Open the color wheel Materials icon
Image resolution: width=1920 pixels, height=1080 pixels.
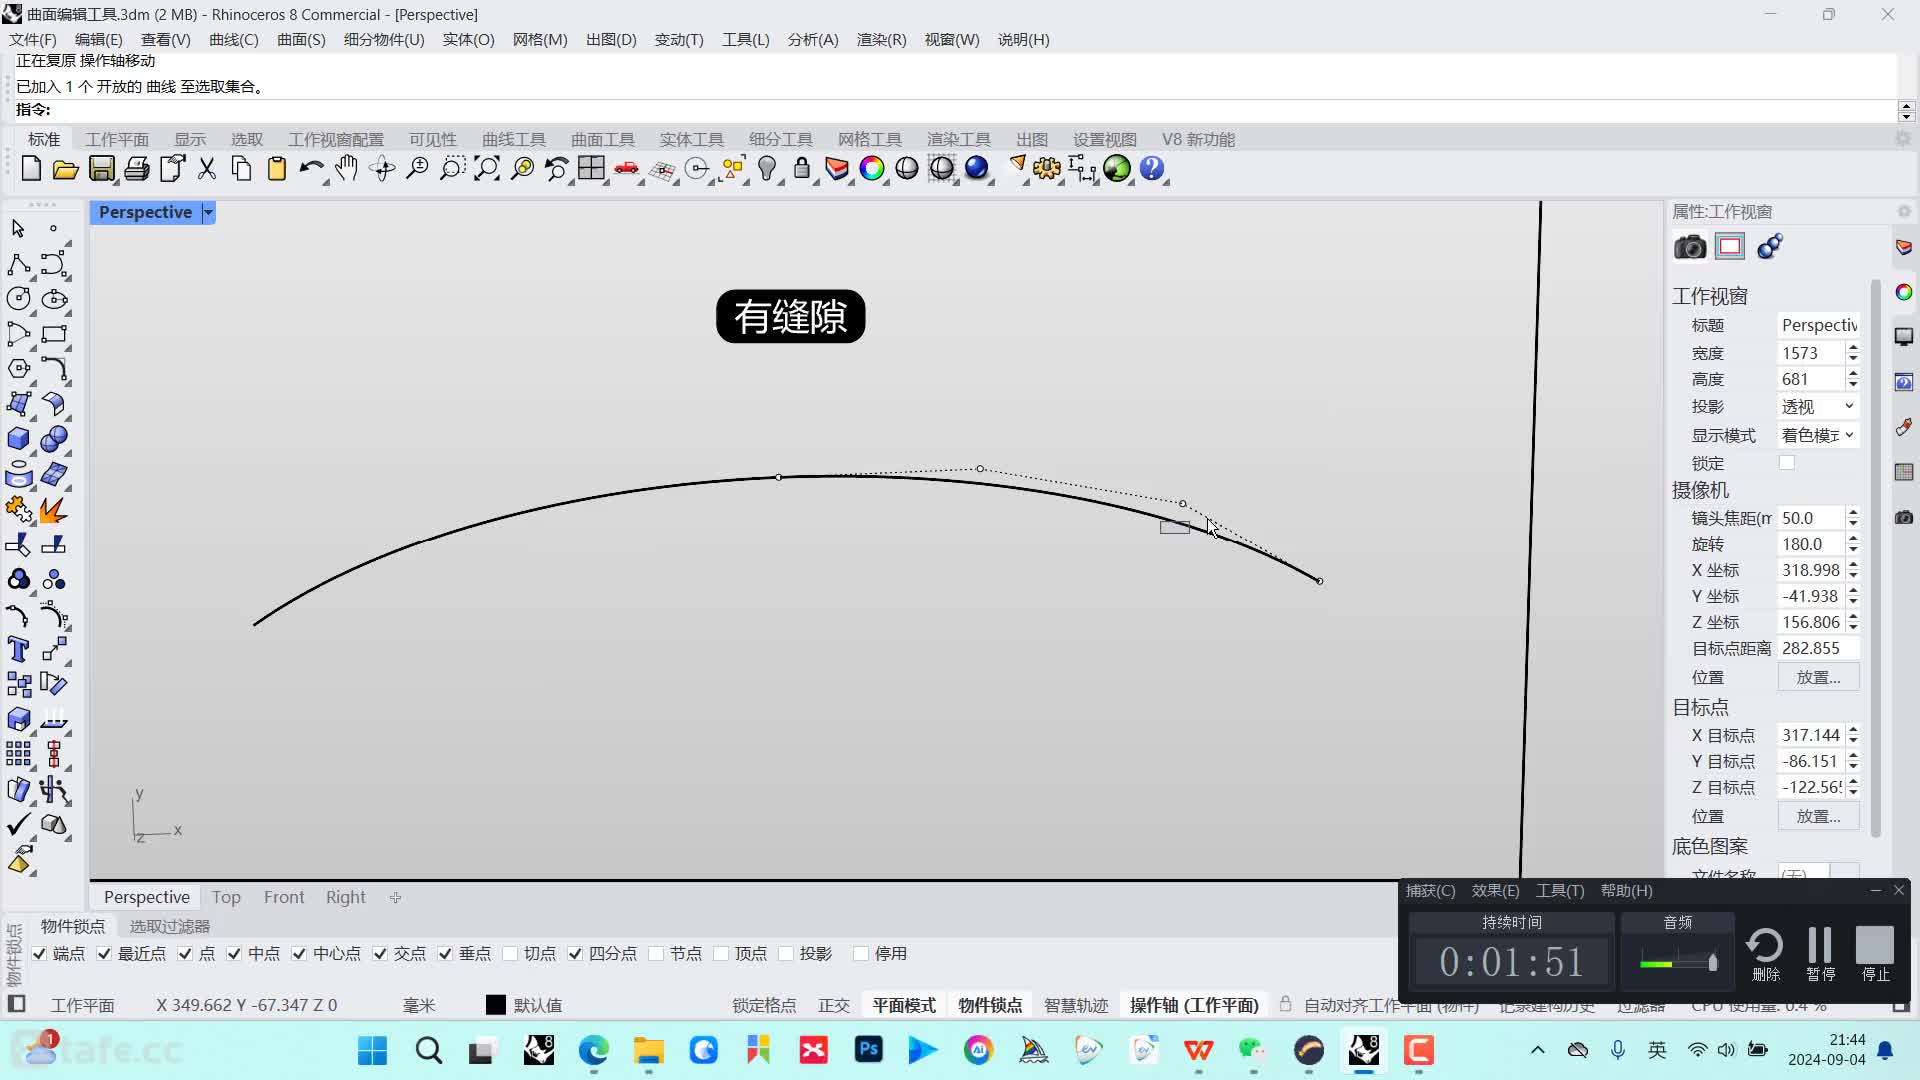(x=872, y=169)
